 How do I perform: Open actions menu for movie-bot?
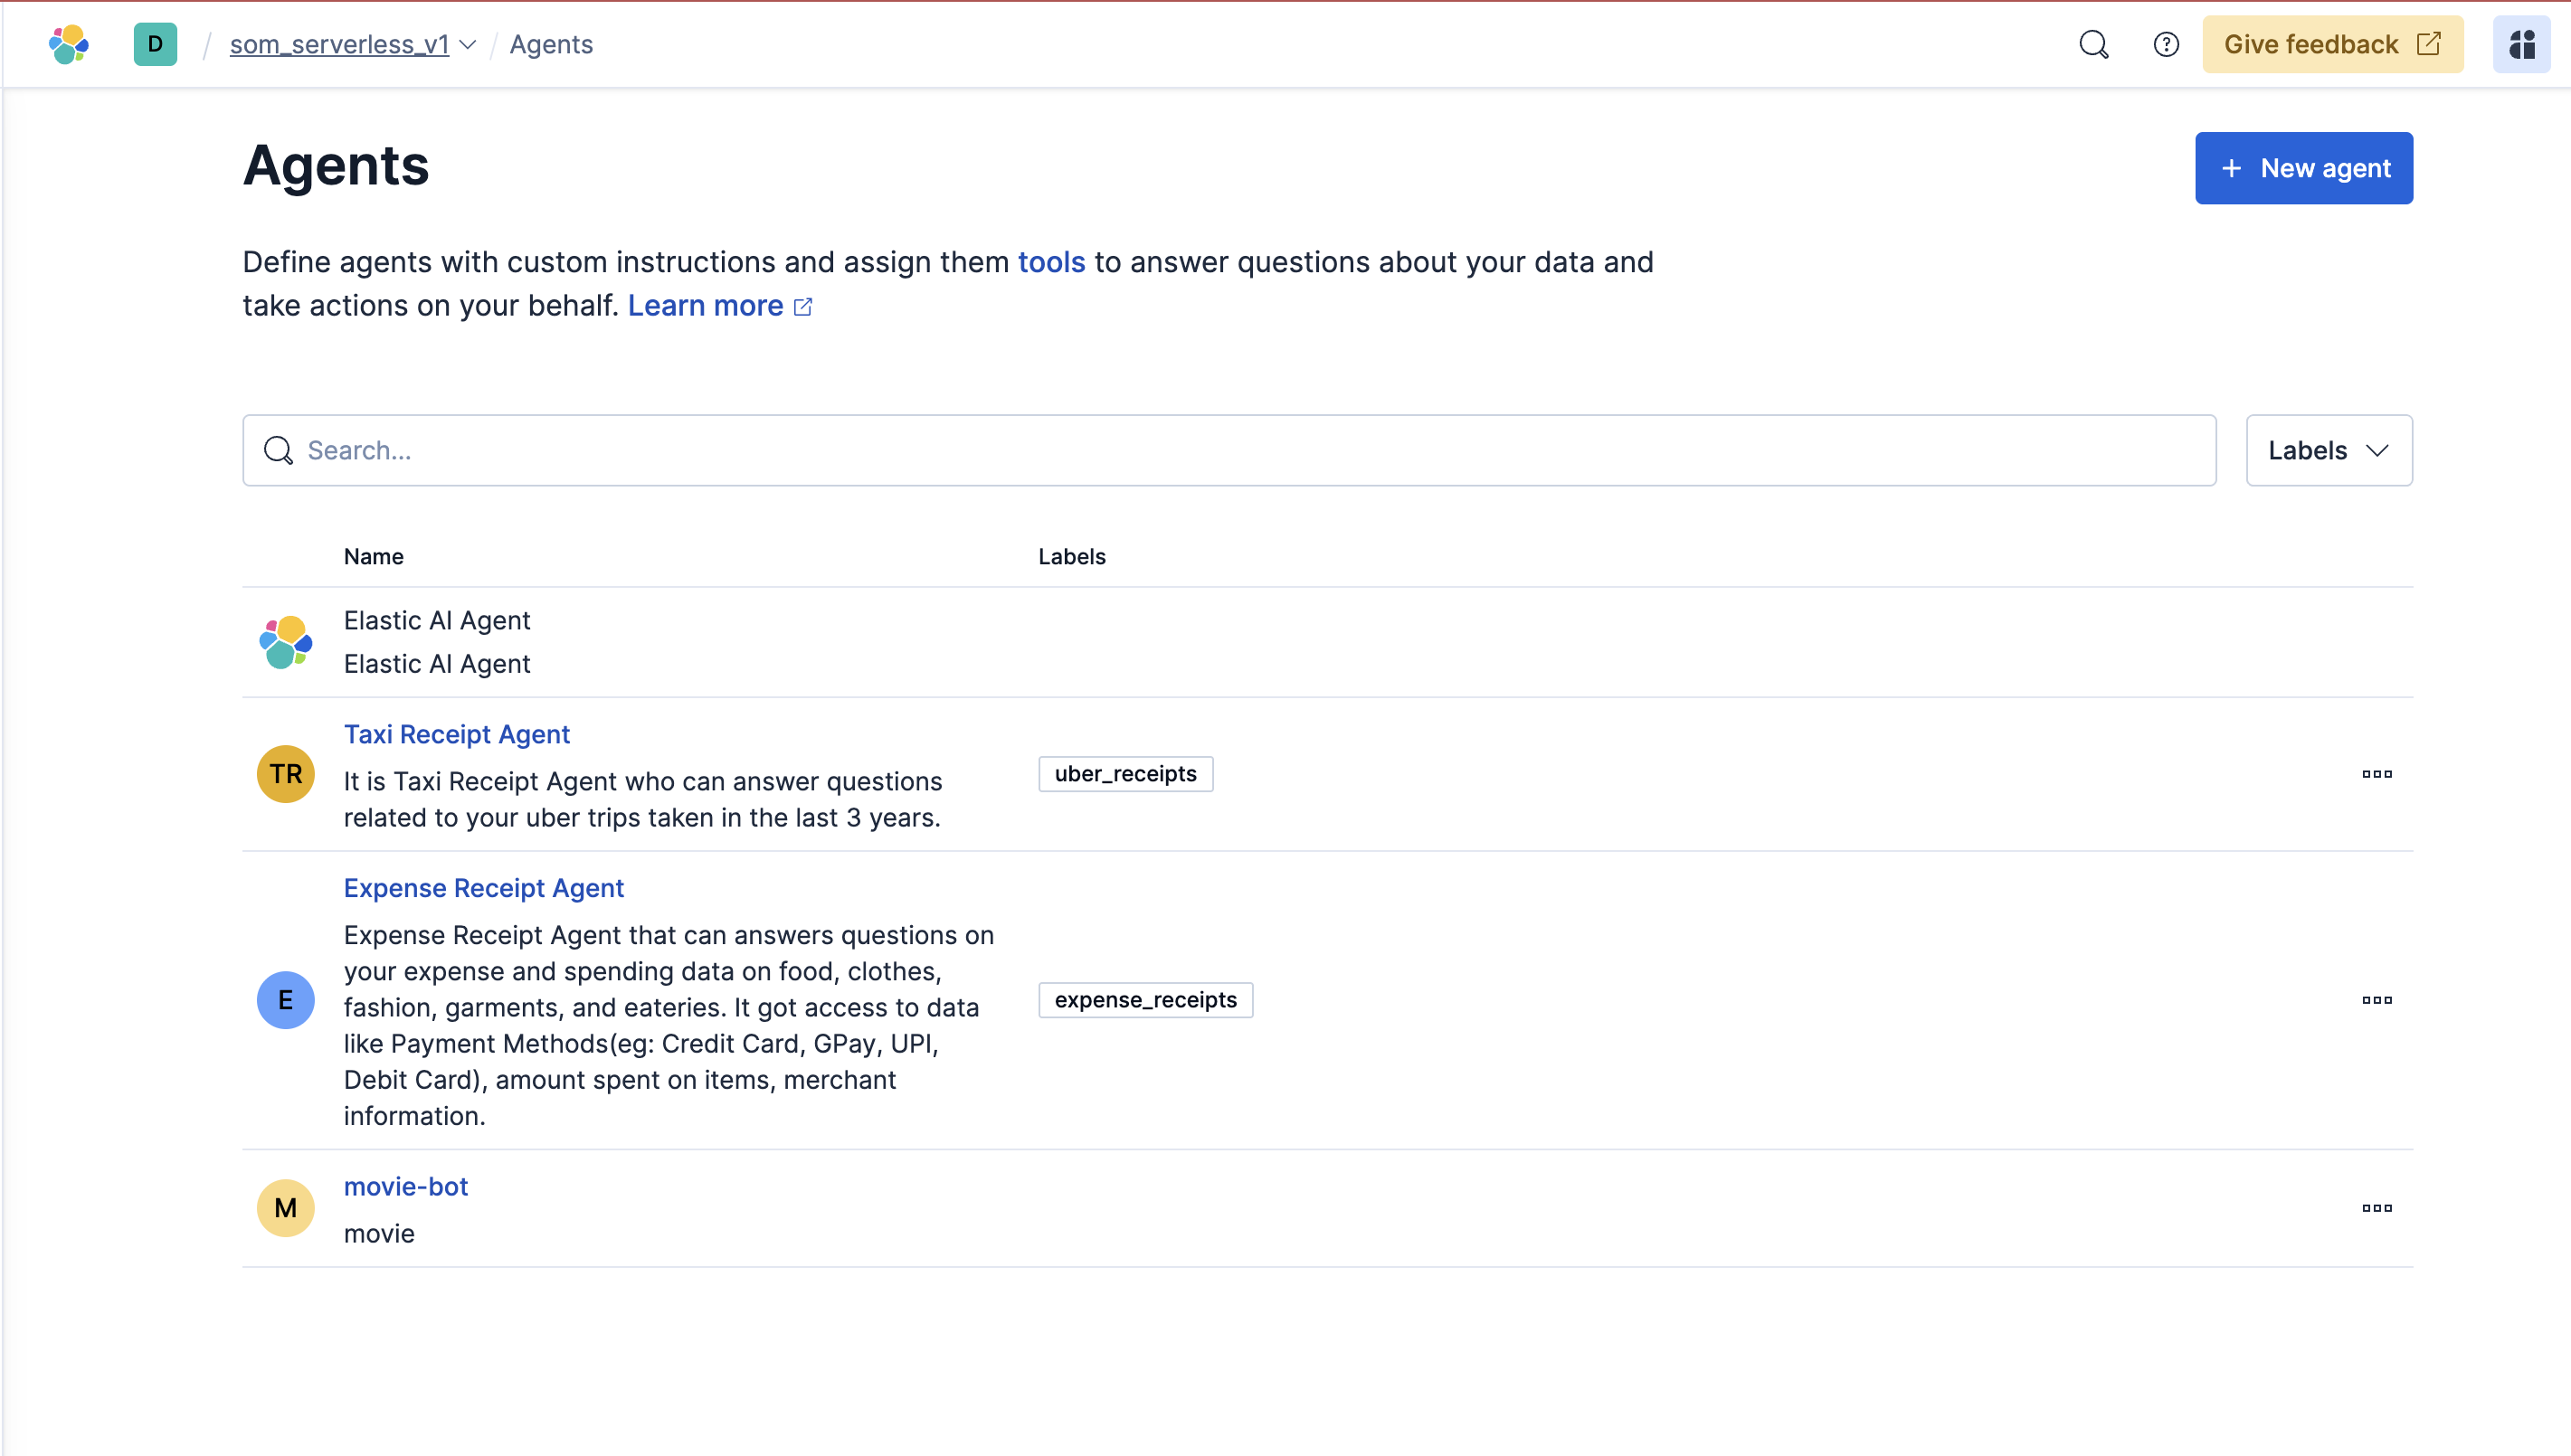(2377, 1208)
